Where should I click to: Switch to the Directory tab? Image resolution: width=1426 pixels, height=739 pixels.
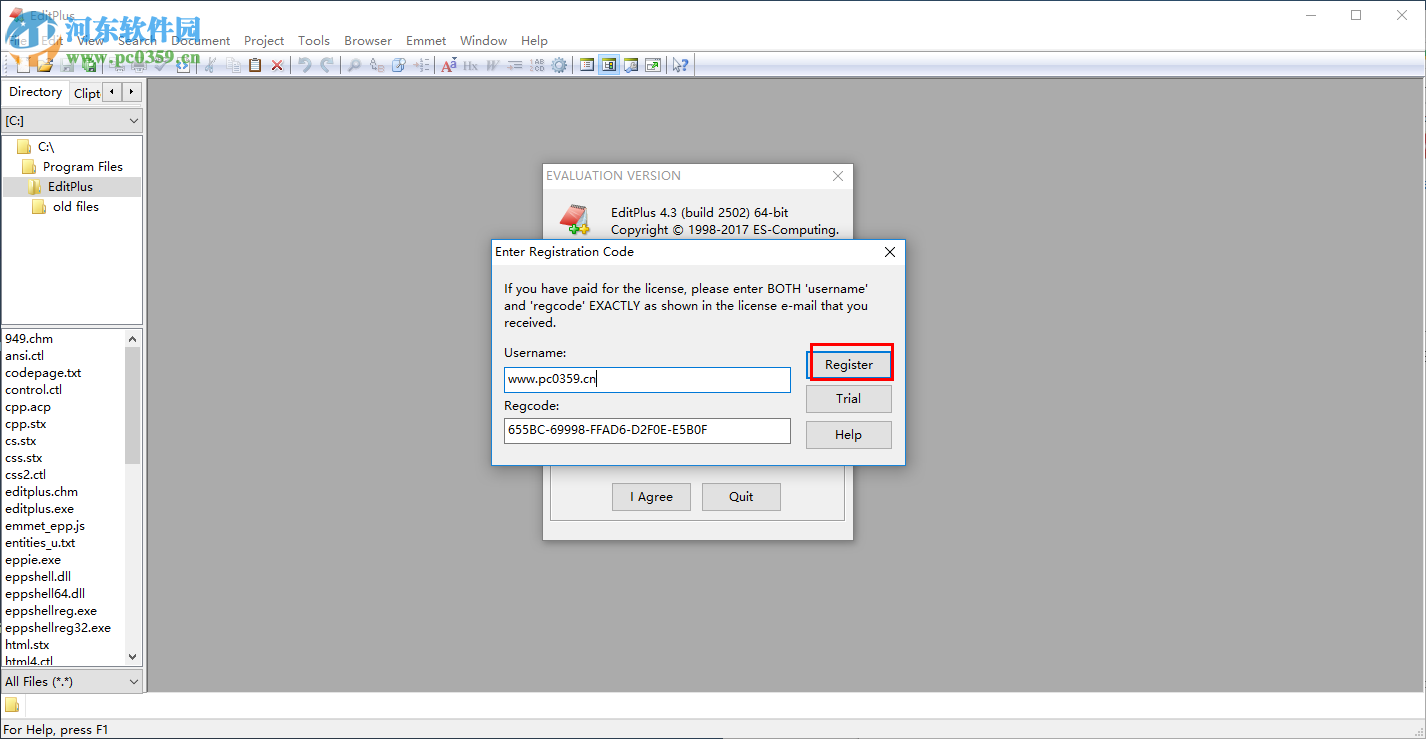(36, 92)
